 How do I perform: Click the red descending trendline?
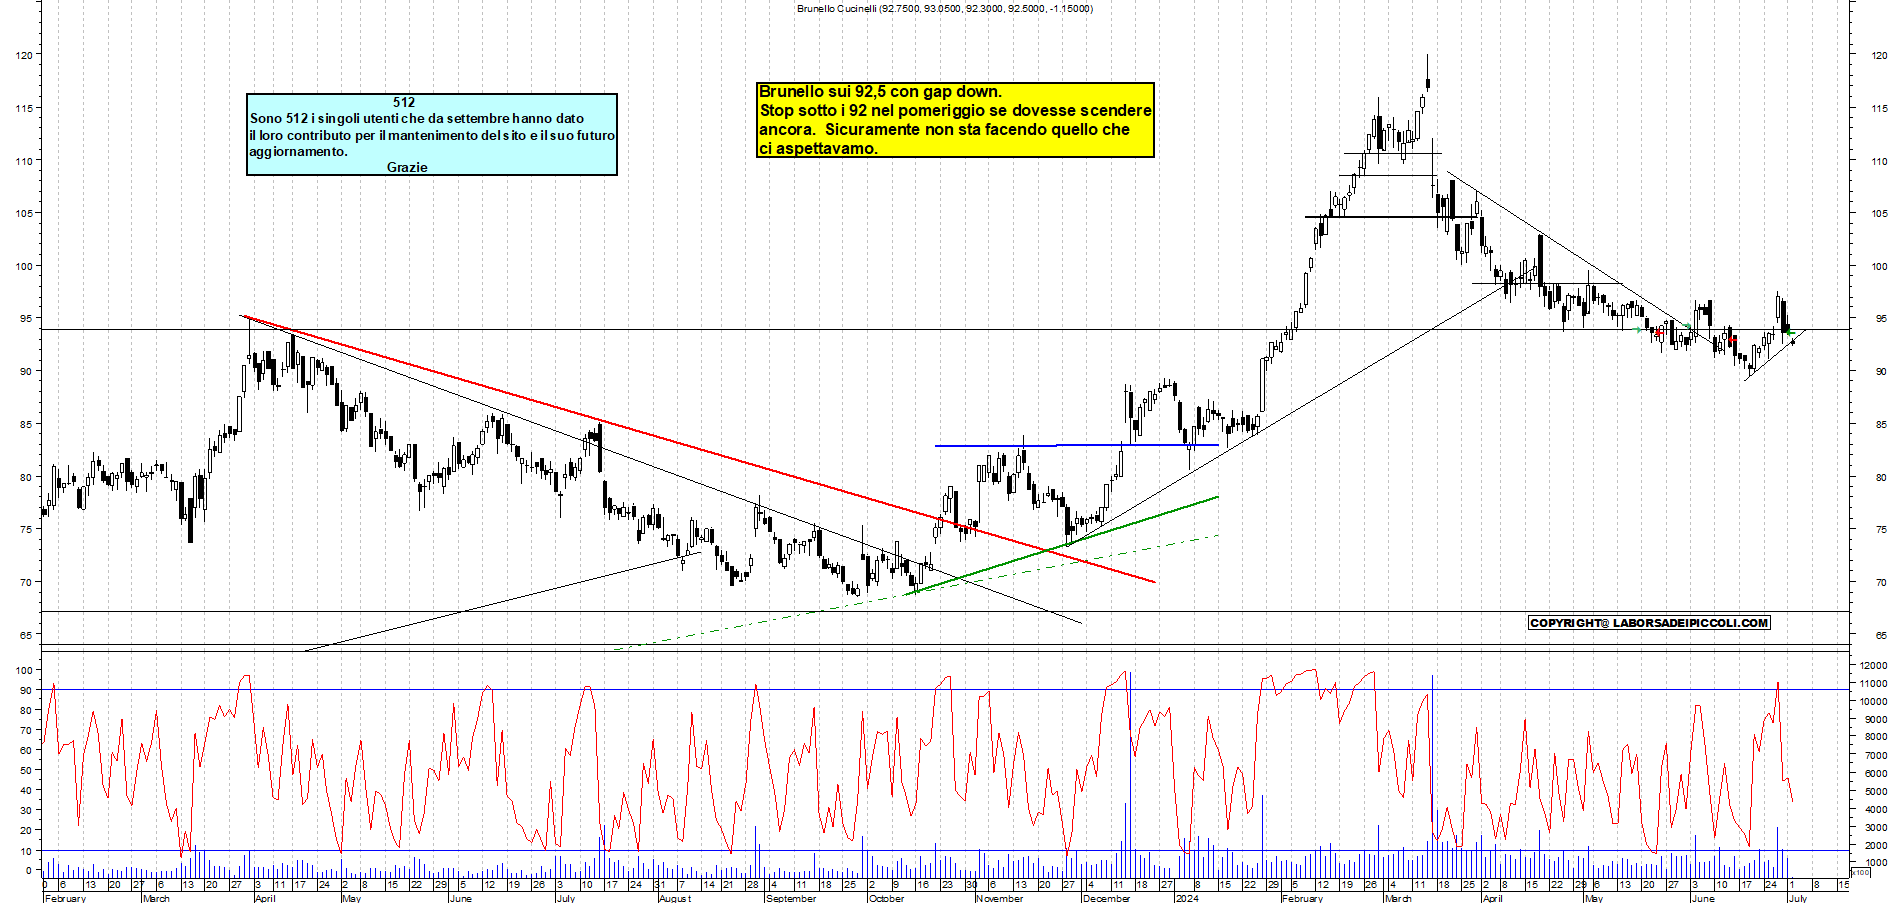tap(700, 450)
